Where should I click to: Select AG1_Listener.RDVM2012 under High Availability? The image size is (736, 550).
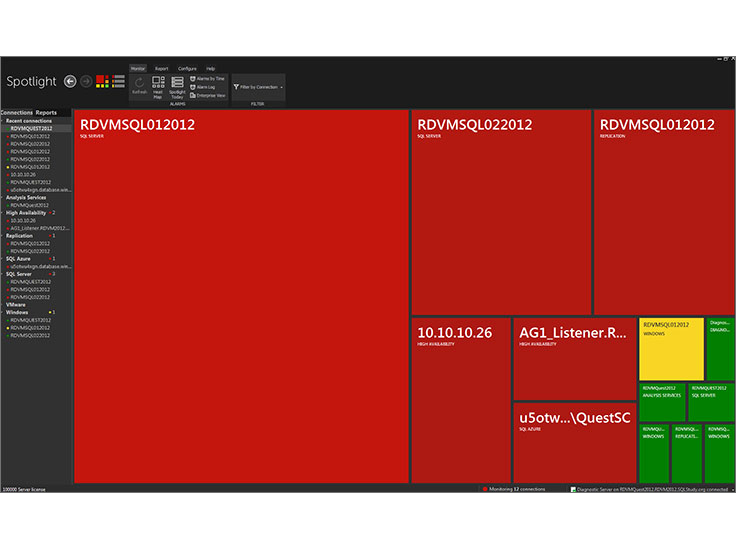tap(40, 229)
